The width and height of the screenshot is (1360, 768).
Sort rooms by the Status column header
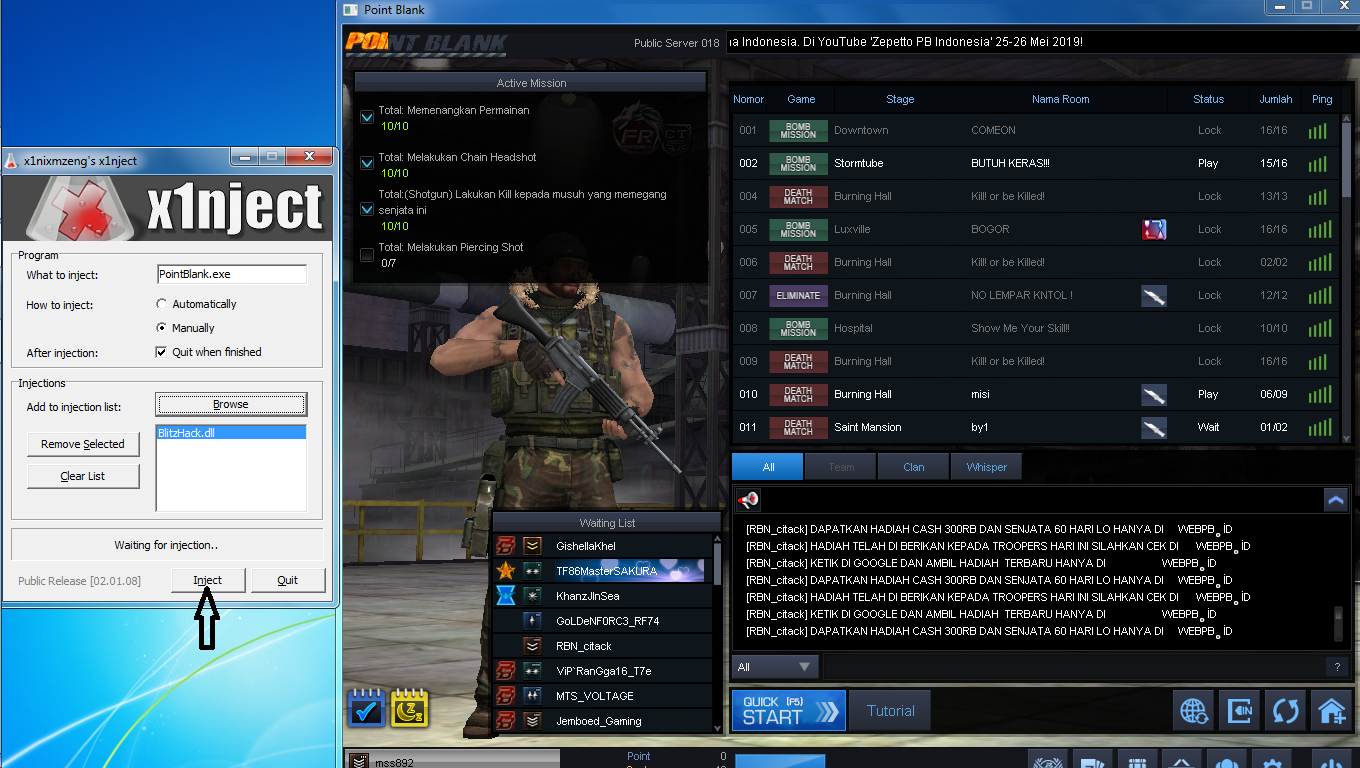1208,99
